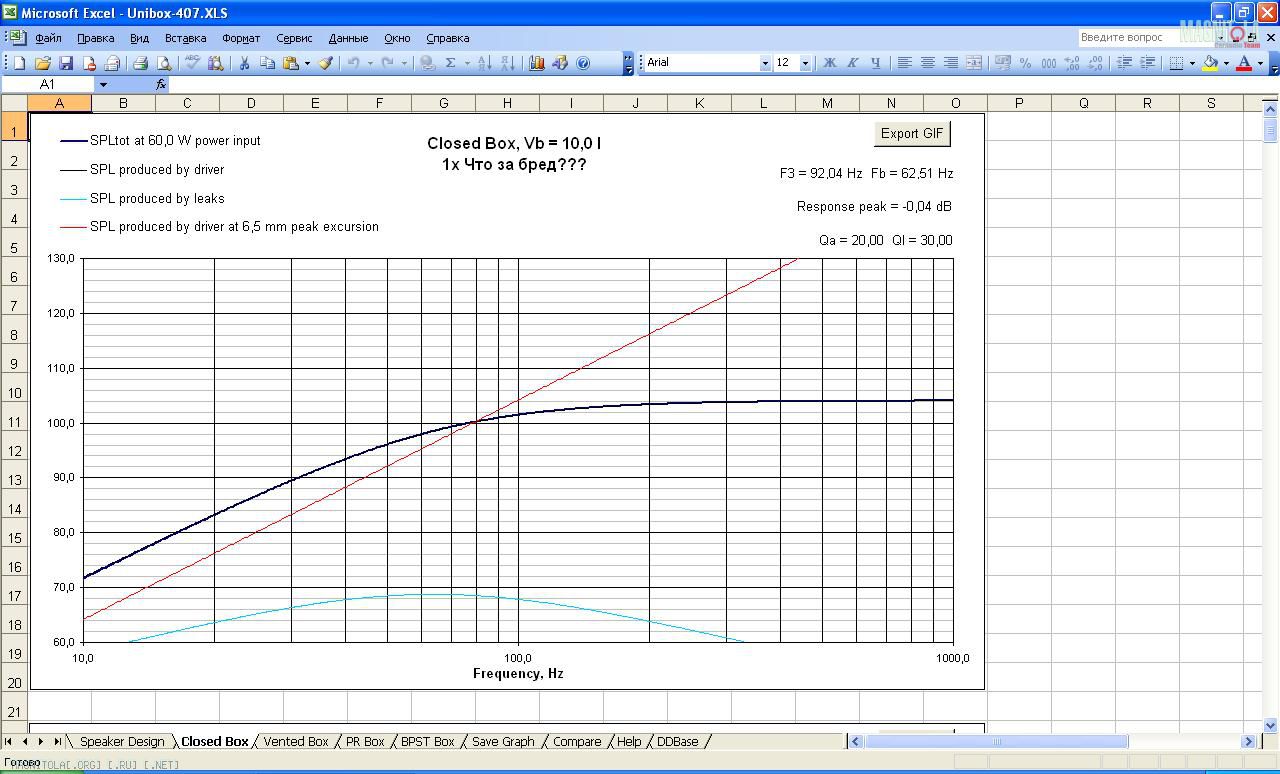Click the Open file folder icon
Viewport: 1280px width, 774px height.
[x=42, y=63]
